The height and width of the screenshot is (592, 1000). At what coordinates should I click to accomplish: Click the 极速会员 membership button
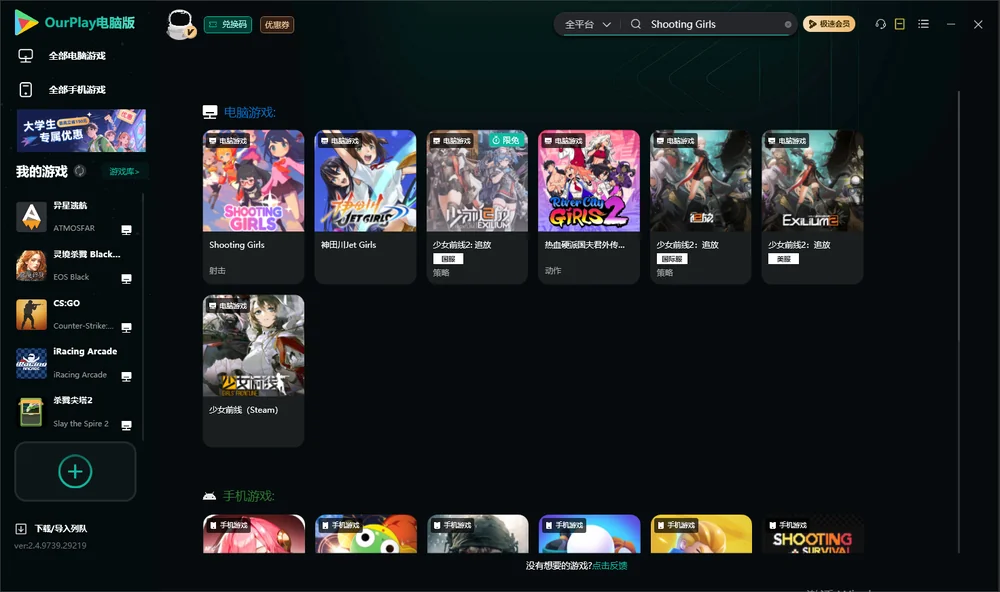829,24
